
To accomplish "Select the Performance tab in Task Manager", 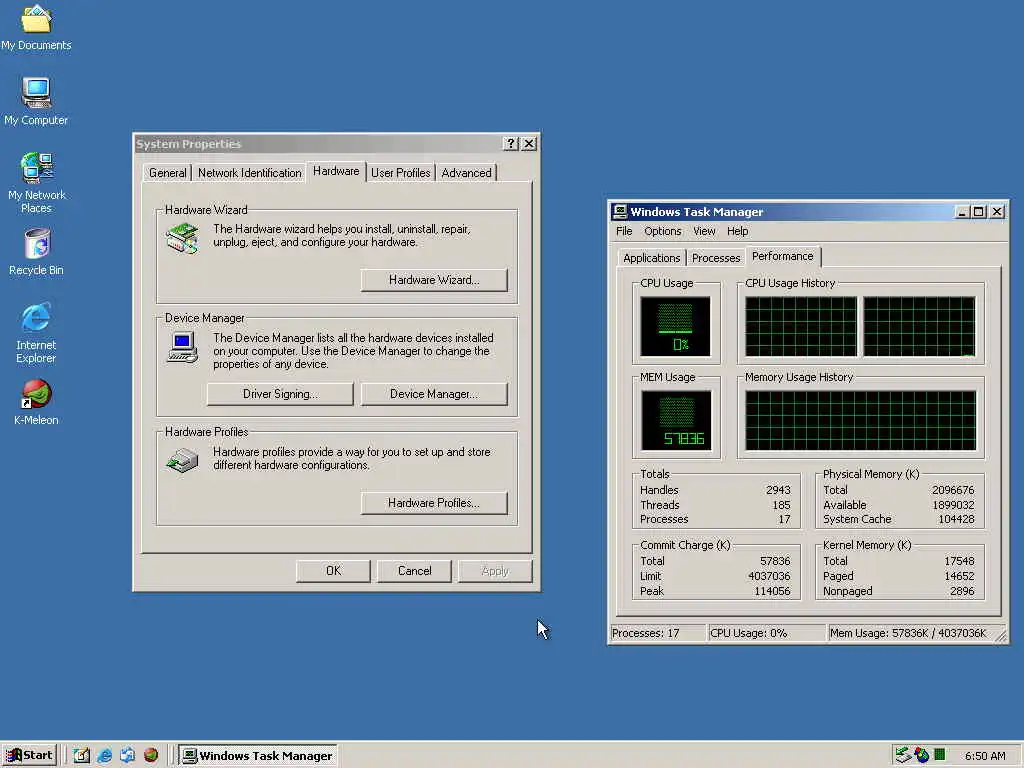I will (782, 256).
